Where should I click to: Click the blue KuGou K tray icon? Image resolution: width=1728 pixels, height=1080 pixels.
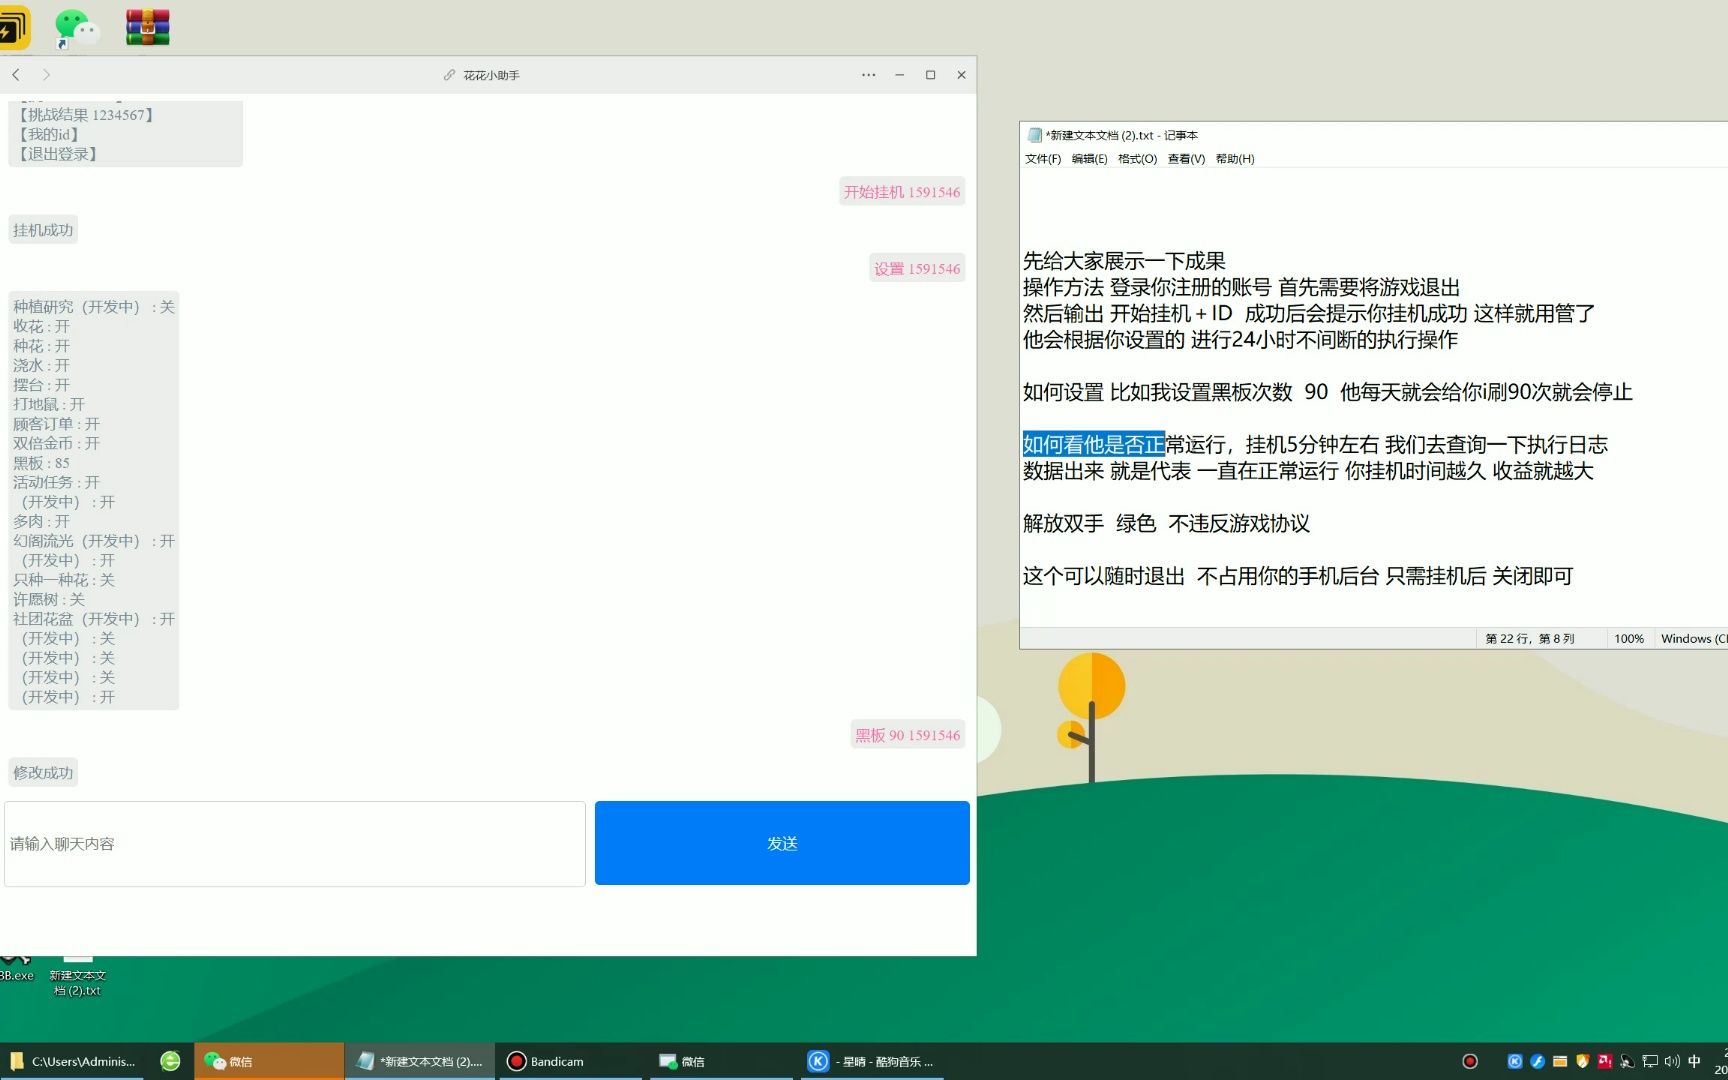(1515, 1061)
